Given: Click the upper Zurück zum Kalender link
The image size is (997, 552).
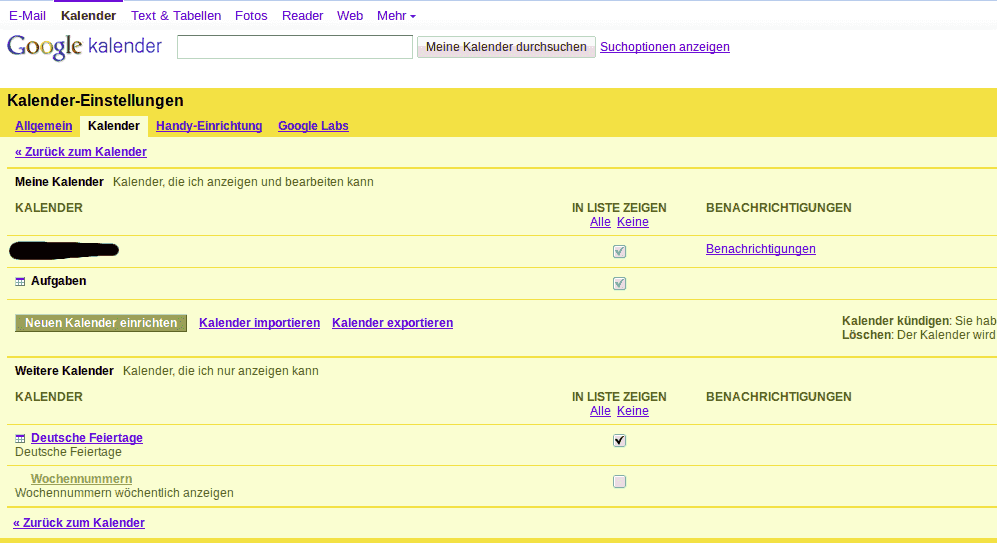Looking at the screenshot, I should tap(81, 152).
